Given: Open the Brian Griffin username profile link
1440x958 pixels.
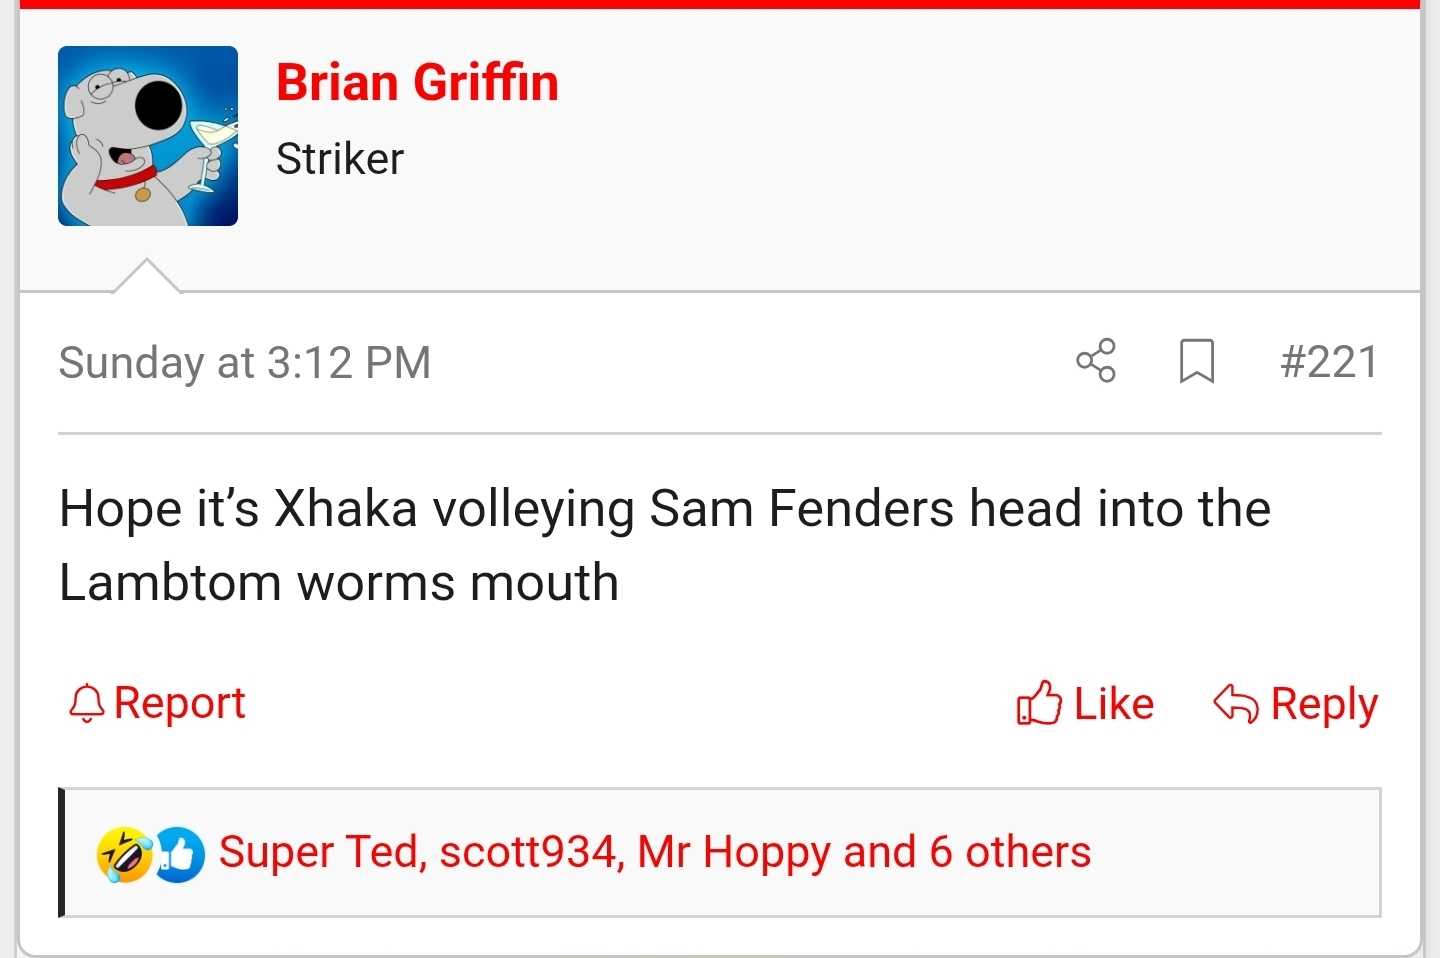Looking at the screenshot, I should tap(417, 82).
